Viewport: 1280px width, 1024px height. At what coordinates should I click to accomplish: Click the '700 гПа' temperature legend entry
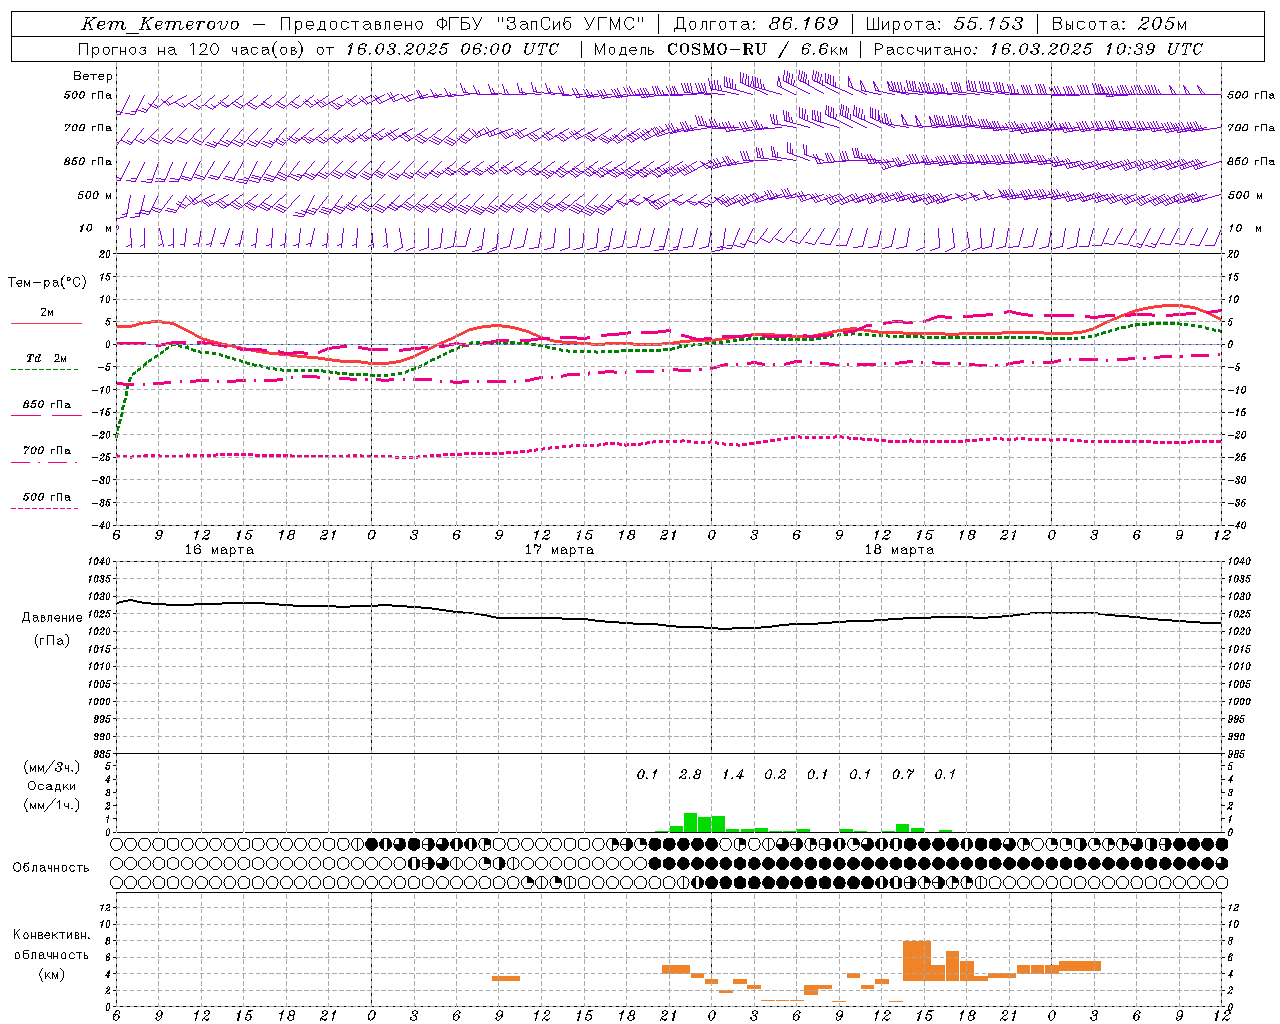tap(47, 451)
